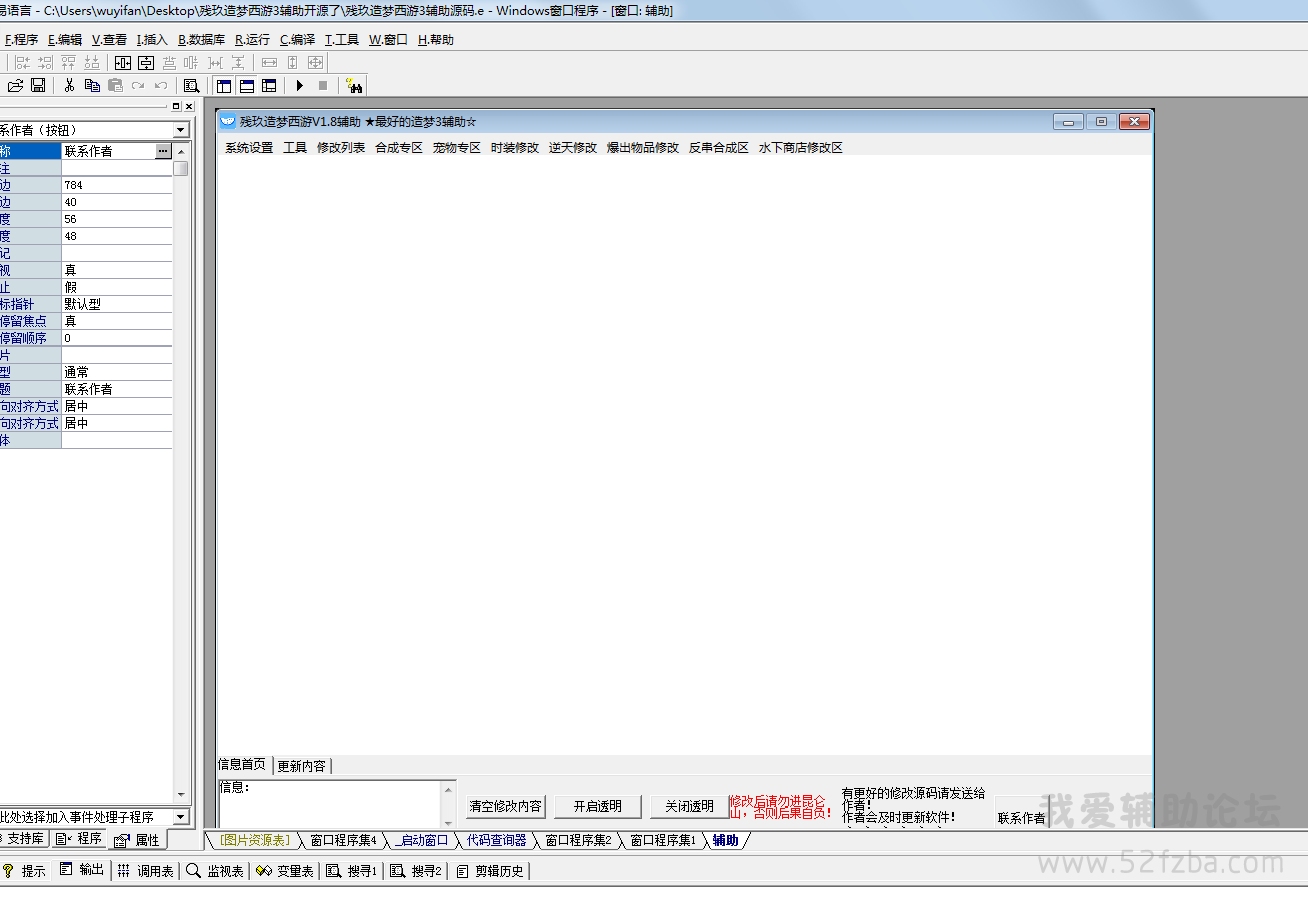
Task: Open the 支持库 panel tab
Action: click(x=23, y=839)
